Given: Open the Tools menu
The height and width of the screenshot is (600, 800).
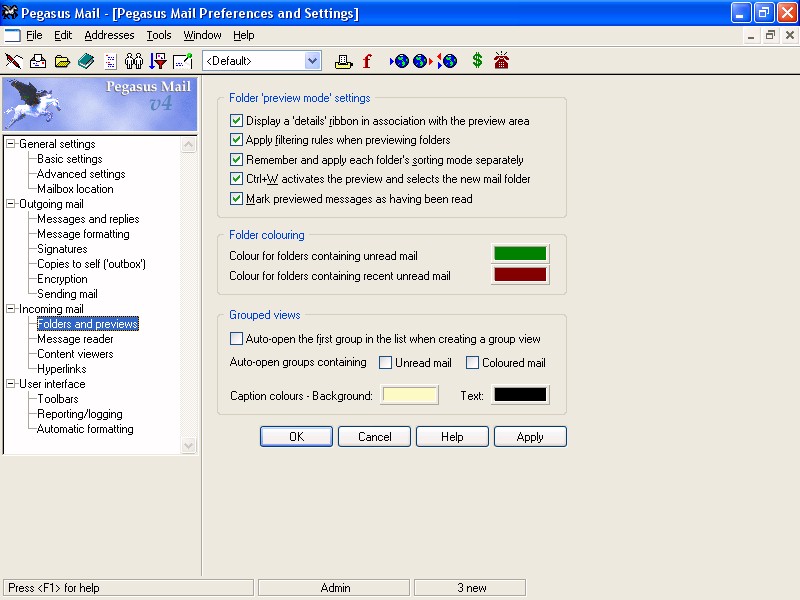Looking at the screenshot, I should [159, 35].
